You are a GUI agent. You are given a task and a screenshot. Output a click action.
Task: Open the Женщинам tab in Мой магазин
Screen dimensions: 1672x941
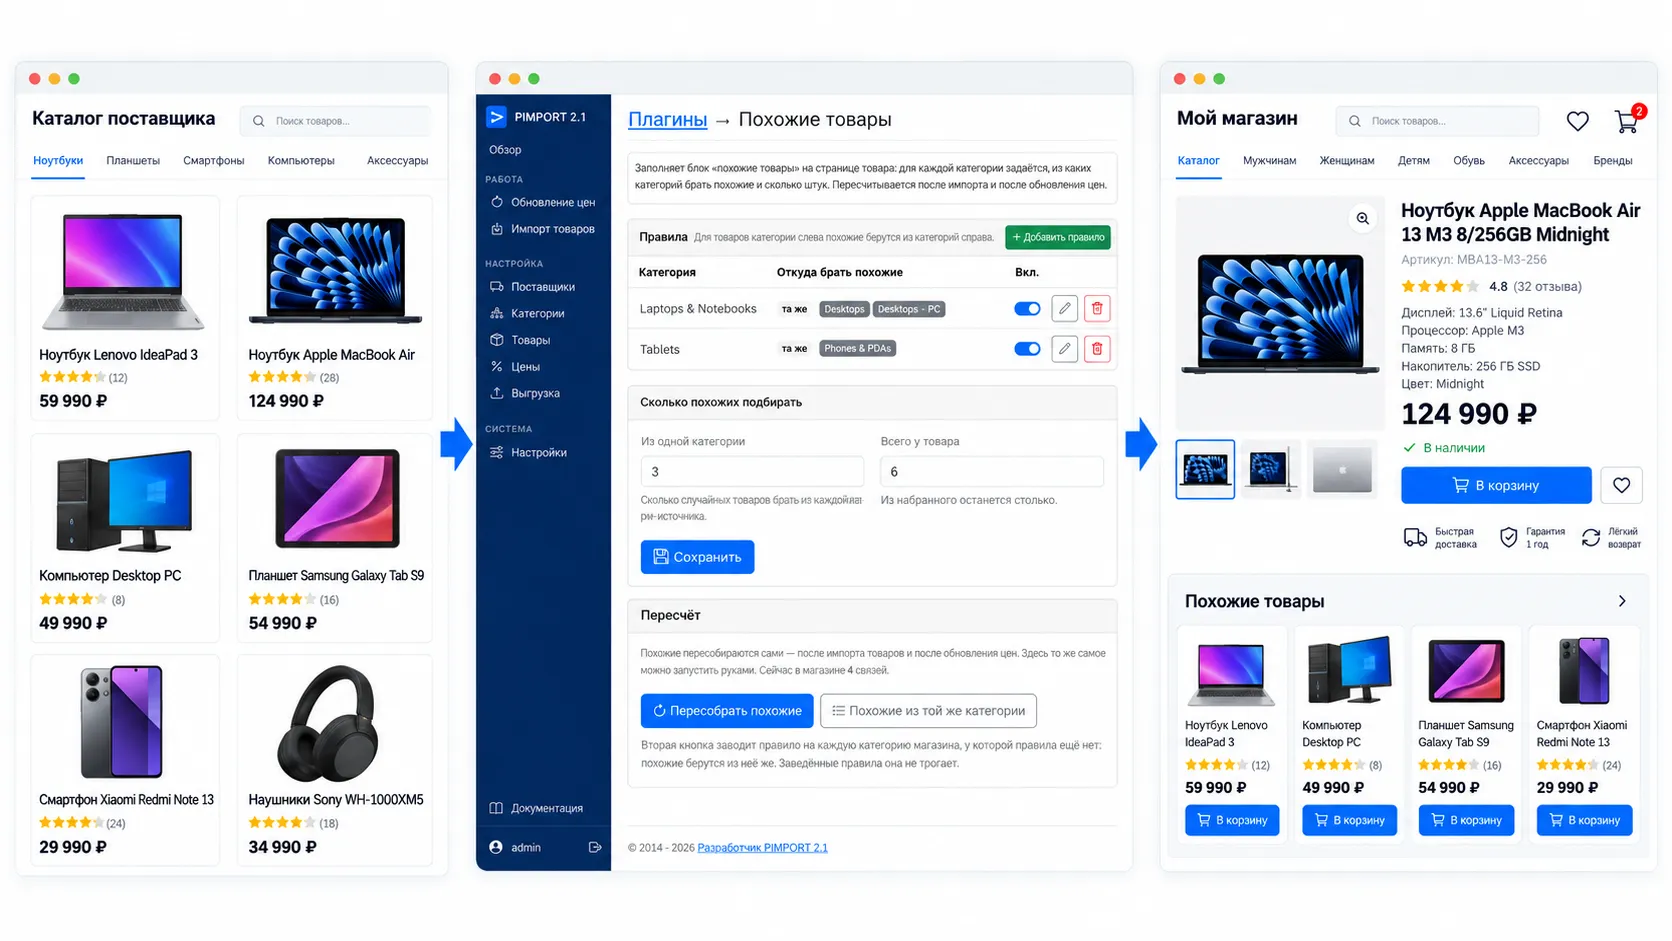point(1347,160)
